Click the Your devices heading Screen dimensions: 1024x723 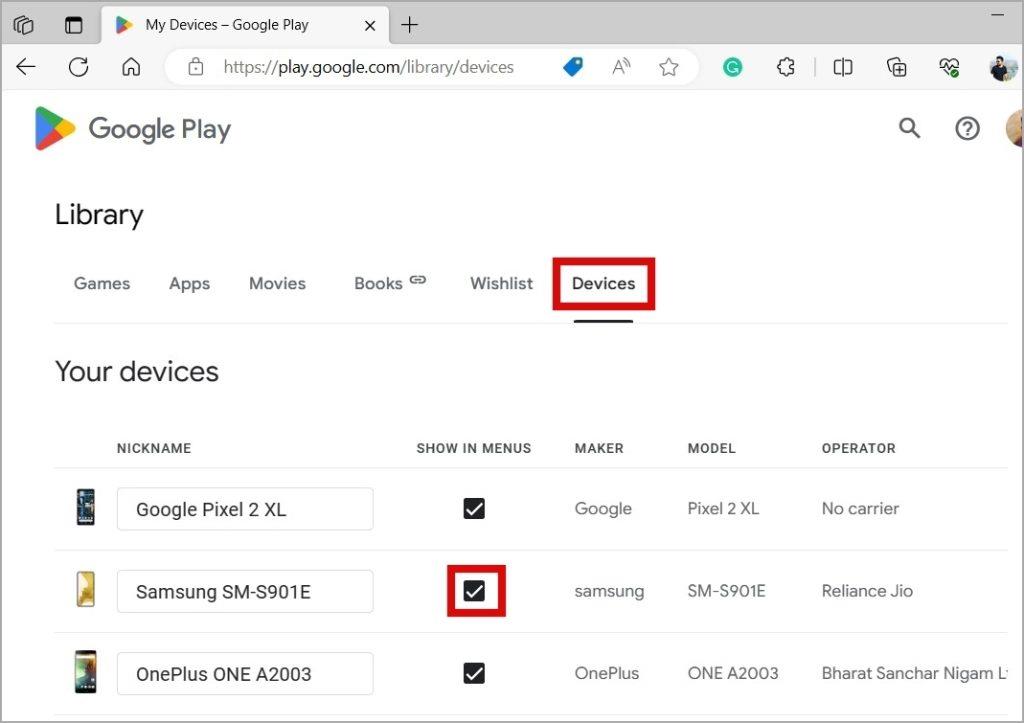(x=137, y=372)
